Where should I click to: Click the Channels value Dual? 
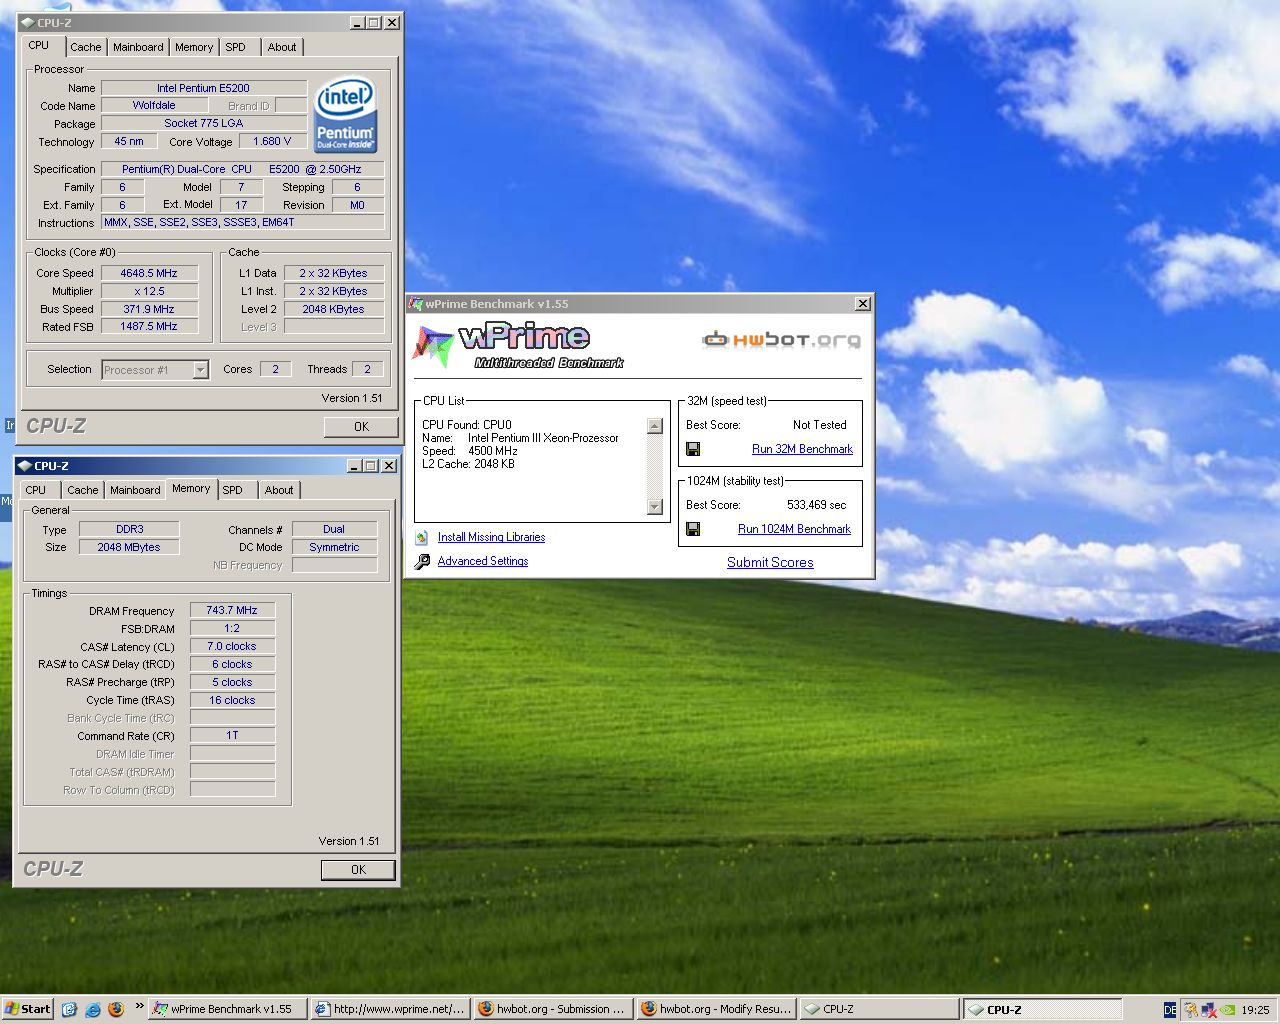coord(334,529)
